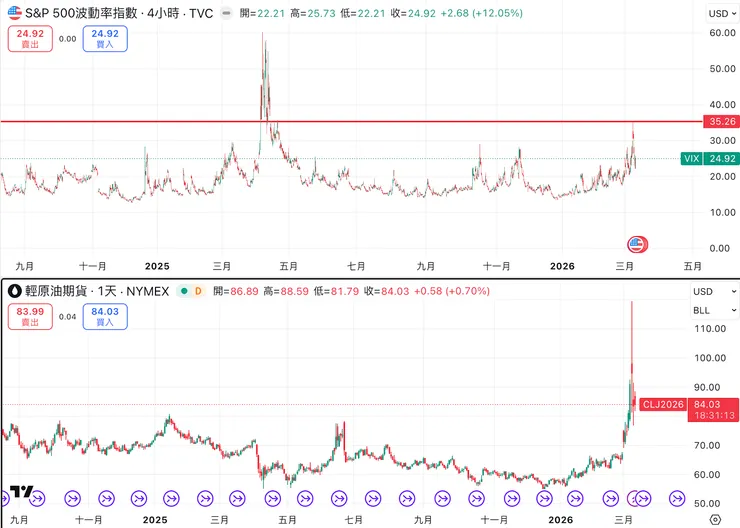Click the 20.00 price scale label
740x528 pixels.
point(722,176)
